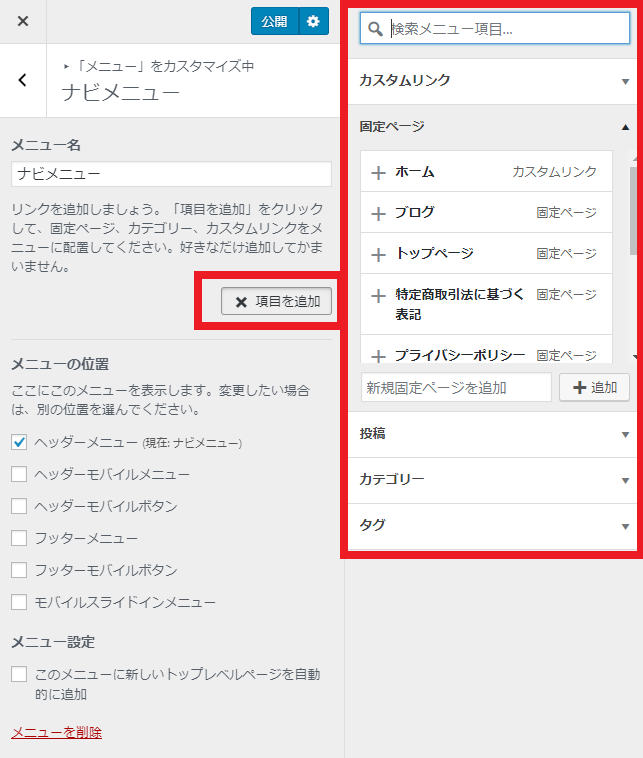Screen dimensions: 643x758
Task: Click the plus icon beside ブログ
Action: pyautogui.click(x=378, y=213)
